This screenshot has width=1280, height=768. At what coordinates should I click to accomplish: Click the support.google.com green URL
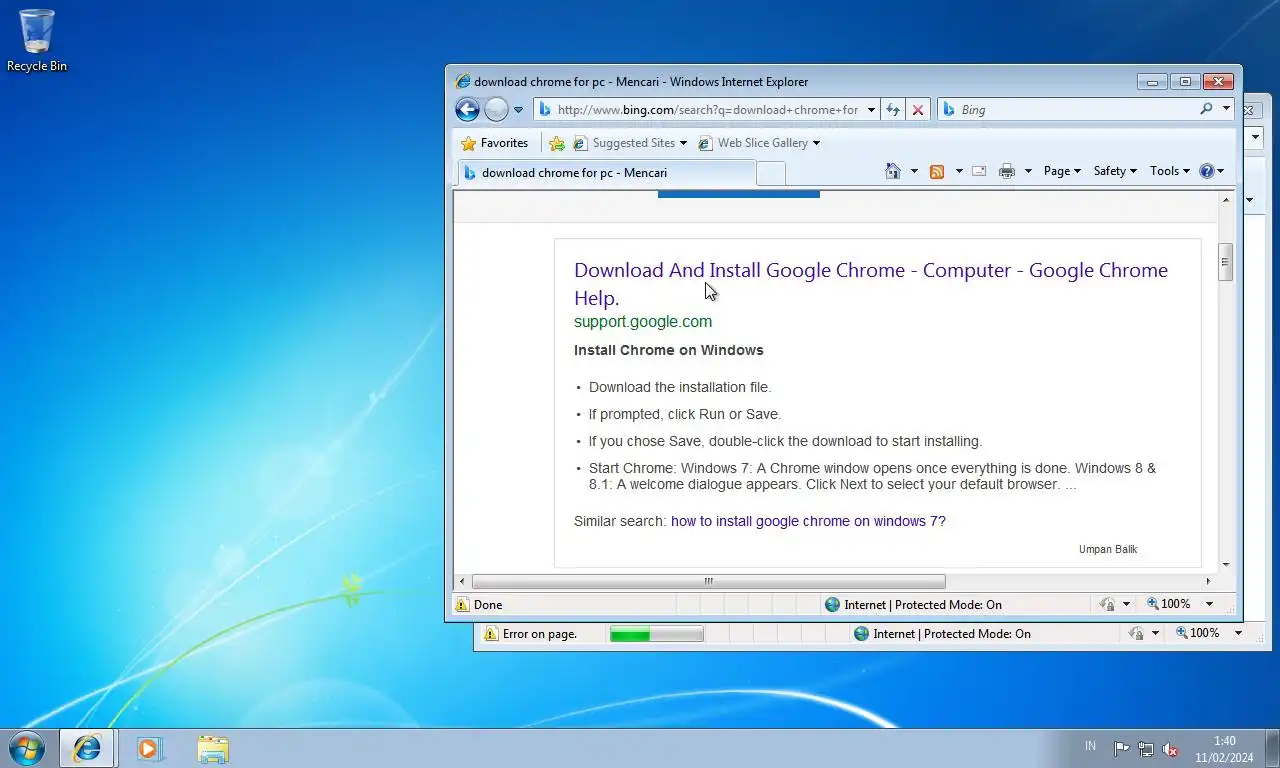click(643, 321)
